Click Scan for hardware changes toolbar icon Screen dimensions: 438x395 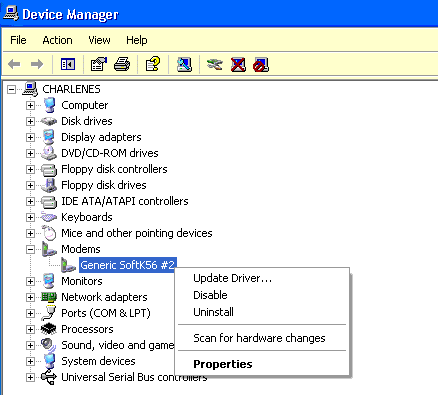184,64
